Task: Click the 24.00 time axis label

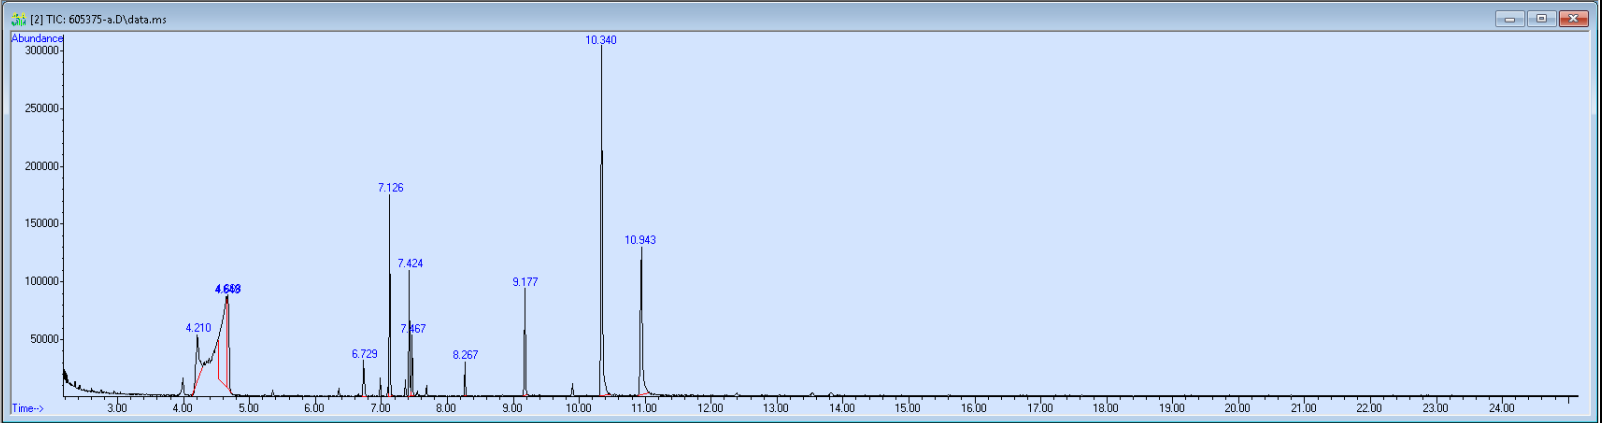Action: [1502, 408]
